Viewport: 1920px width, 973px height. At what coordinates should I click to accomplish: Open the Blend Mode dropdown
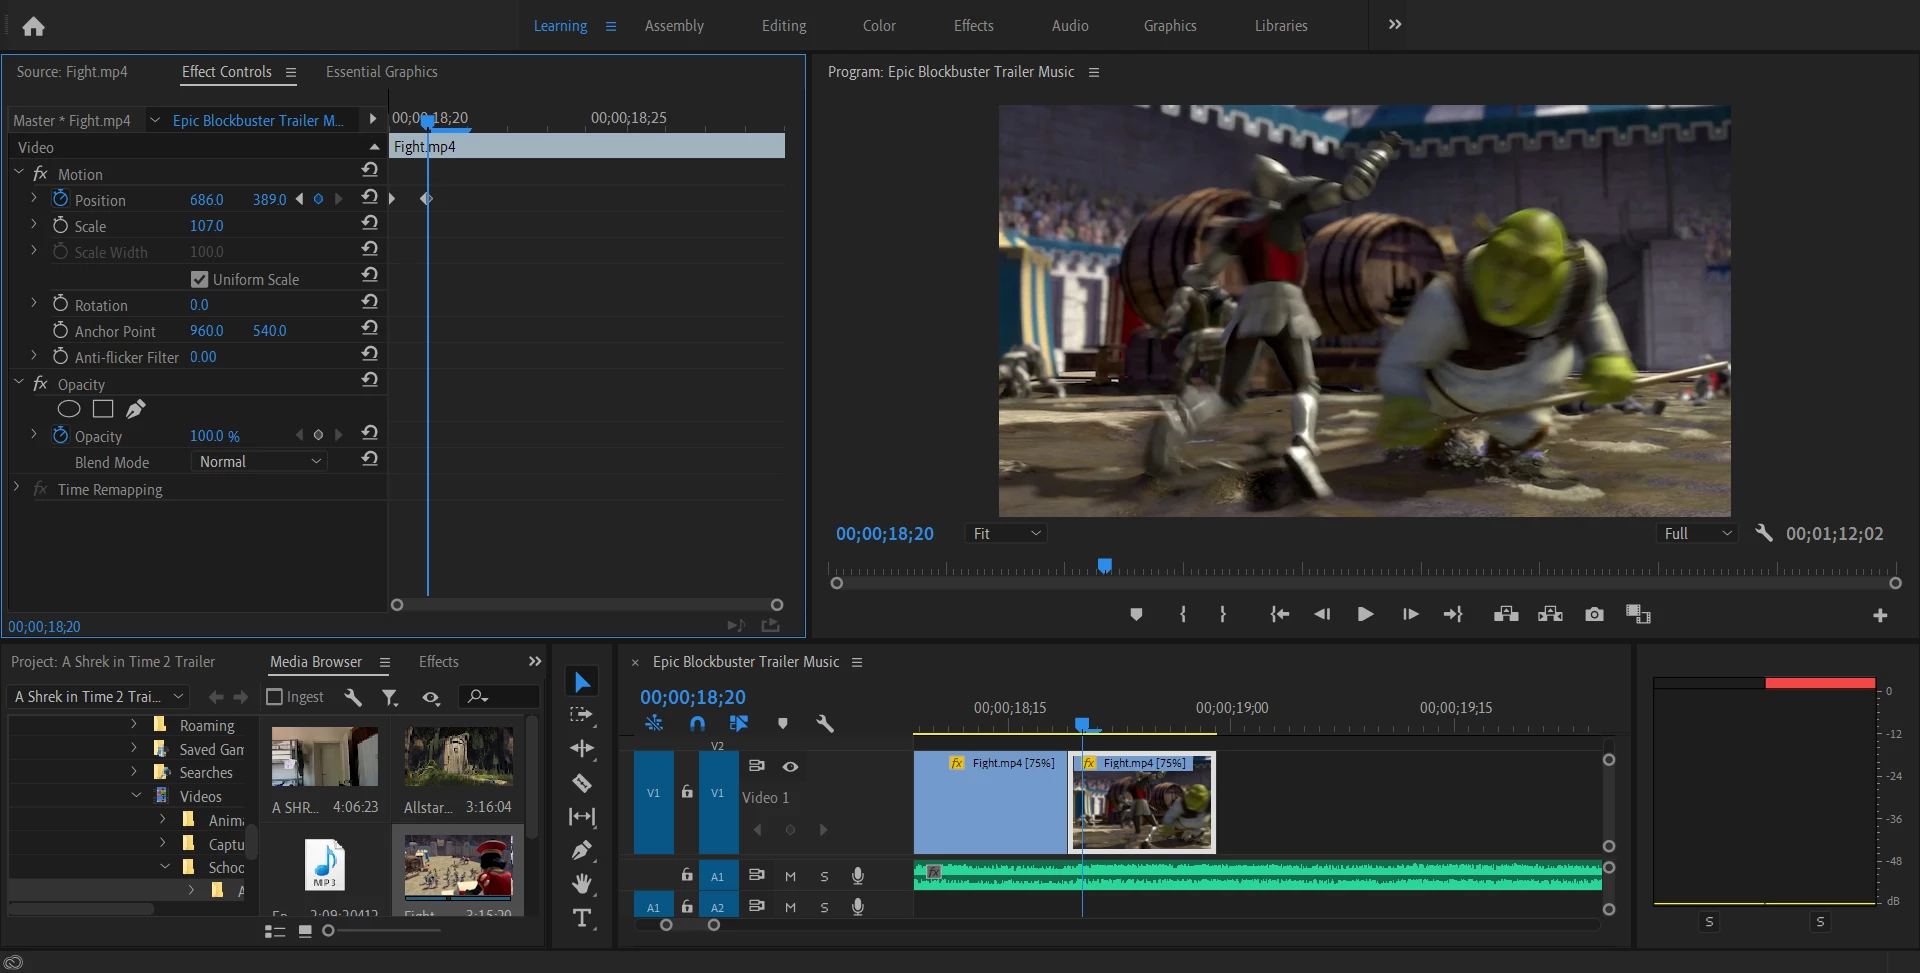coord(259,462)
